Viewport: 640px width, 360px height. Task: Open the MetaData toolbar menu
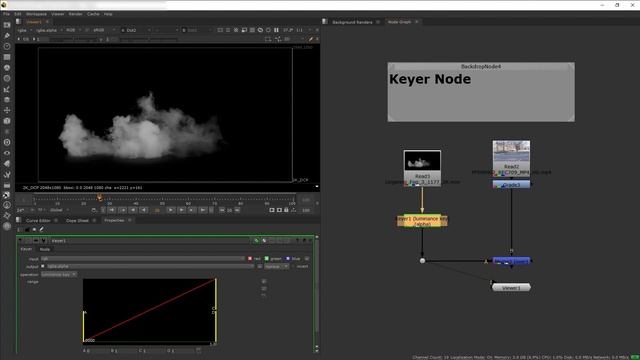[x=7, y=164]
